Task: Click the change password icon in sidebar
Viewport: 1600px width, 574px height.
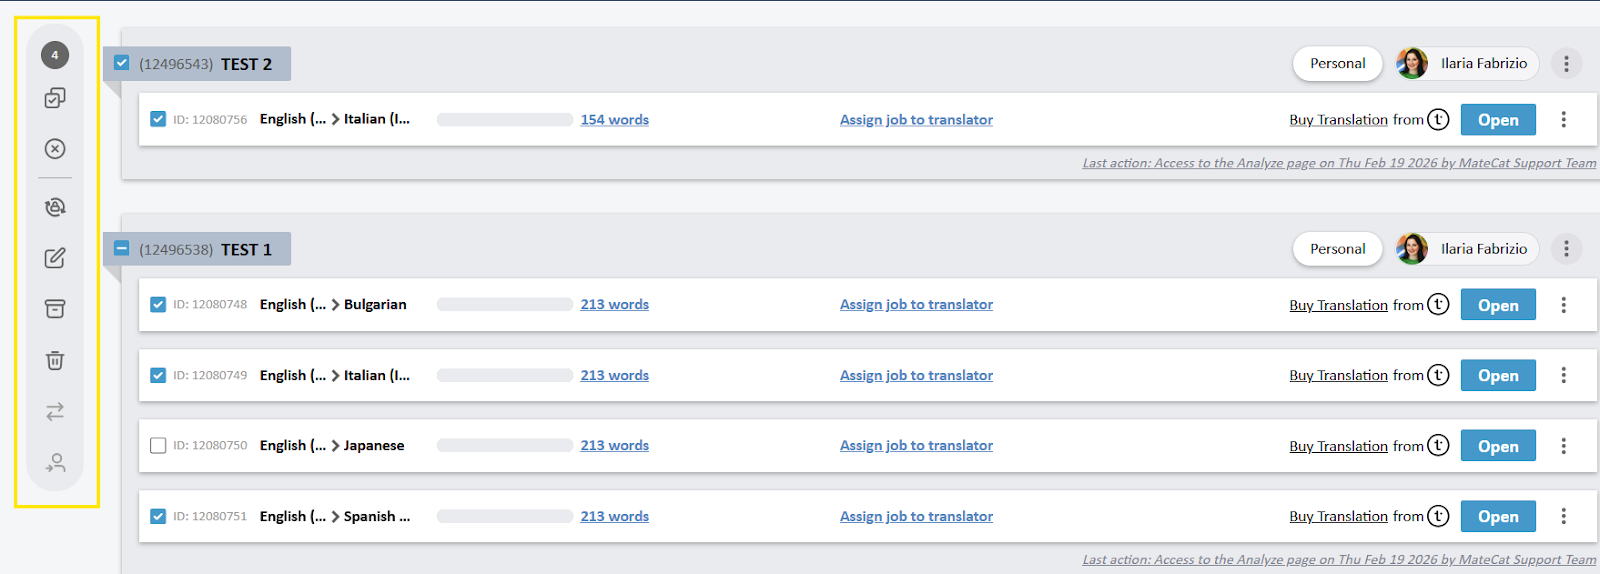Action: (55, 207)
